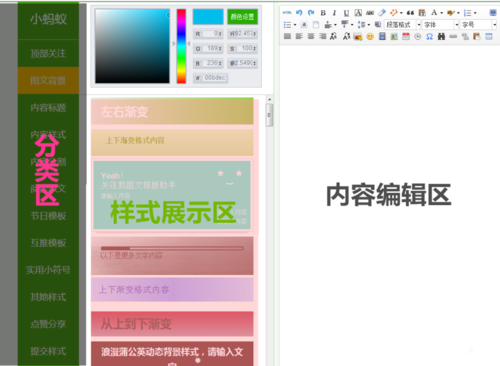This screenshot has width=500, height=366.
Task: Click the 00bdec hex color input field
Action: coord(211,78)
